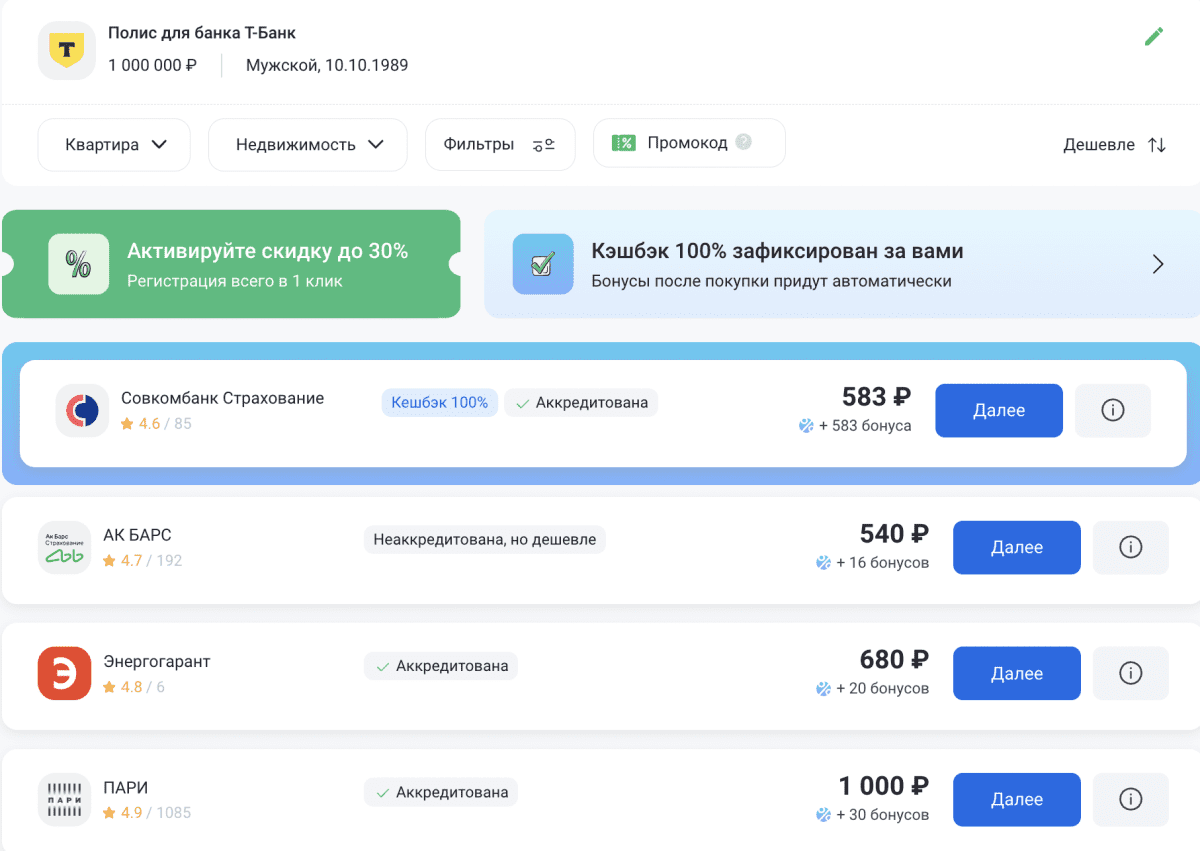This screenshot has height=851, width=1200.
Task: Click the green pencil edit icon
Action: [1153, 37]
